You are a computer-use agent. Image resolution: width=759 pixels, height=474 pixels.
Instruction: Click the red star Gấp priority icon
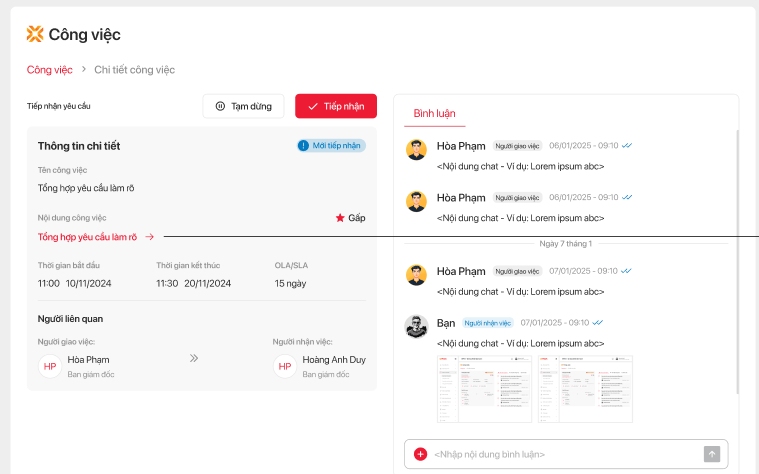tap(340, 217)
